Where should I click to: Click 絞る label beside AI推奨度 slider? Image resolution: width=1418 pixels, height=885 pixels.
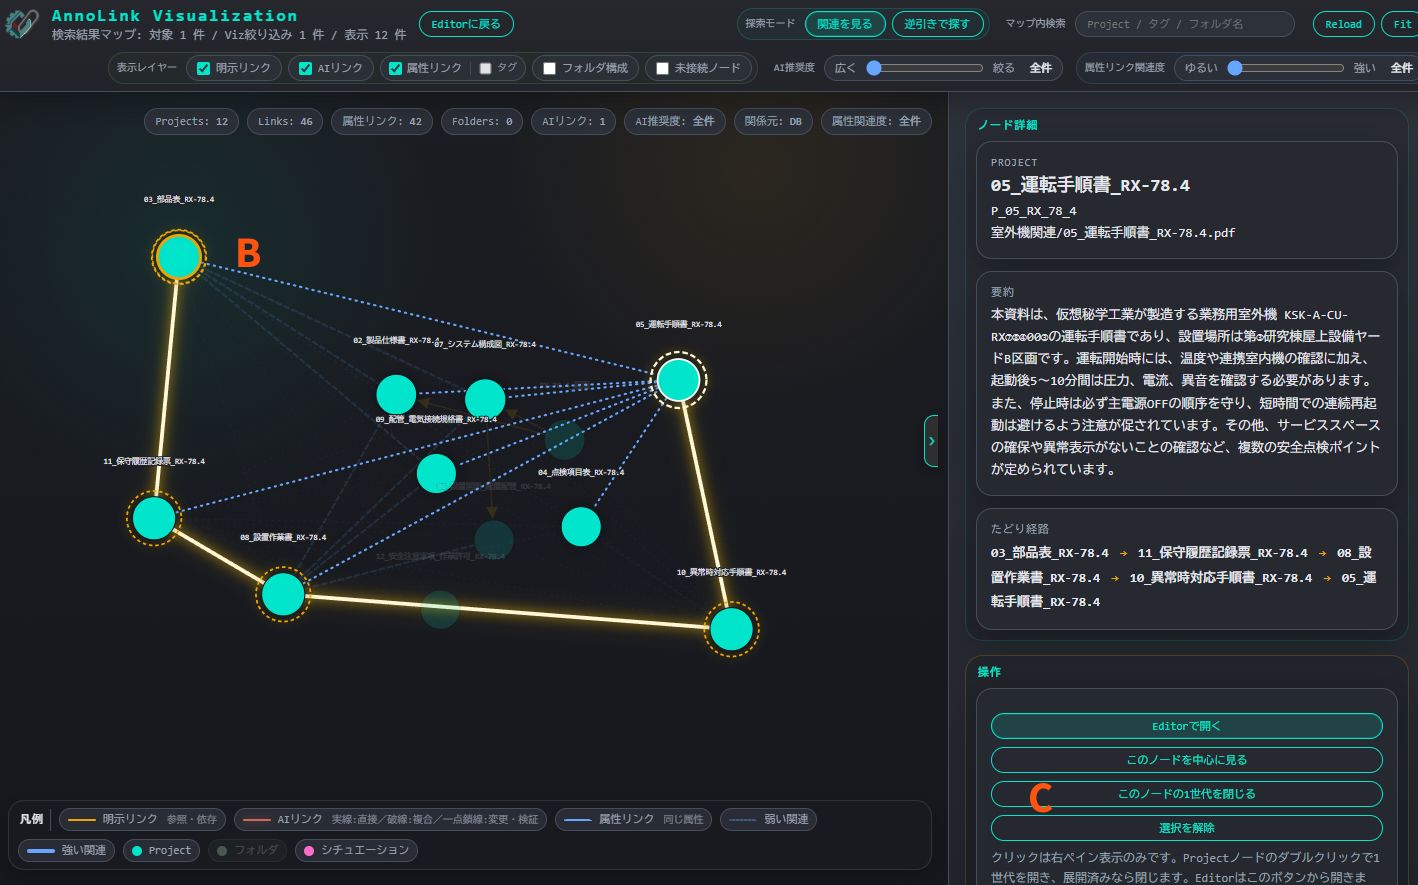click(1003, 68)
